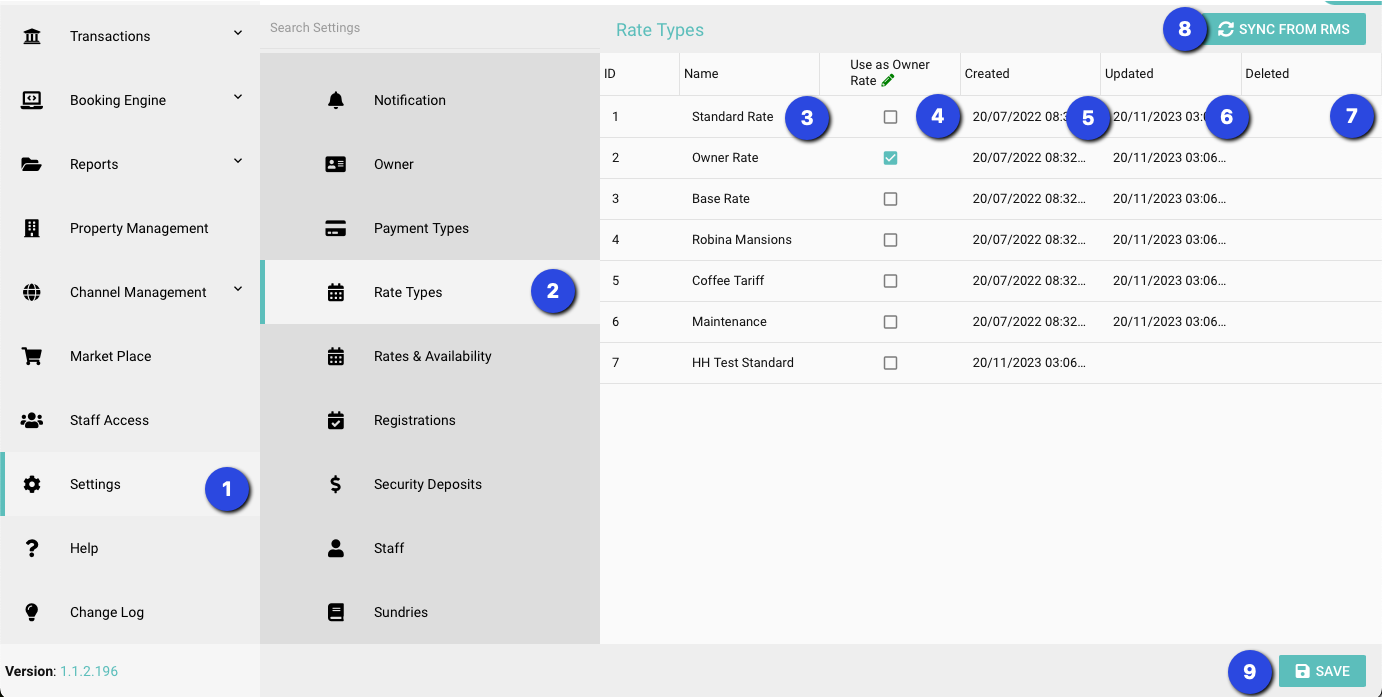Click the Staff Access people icon

(x=32, y=420)
